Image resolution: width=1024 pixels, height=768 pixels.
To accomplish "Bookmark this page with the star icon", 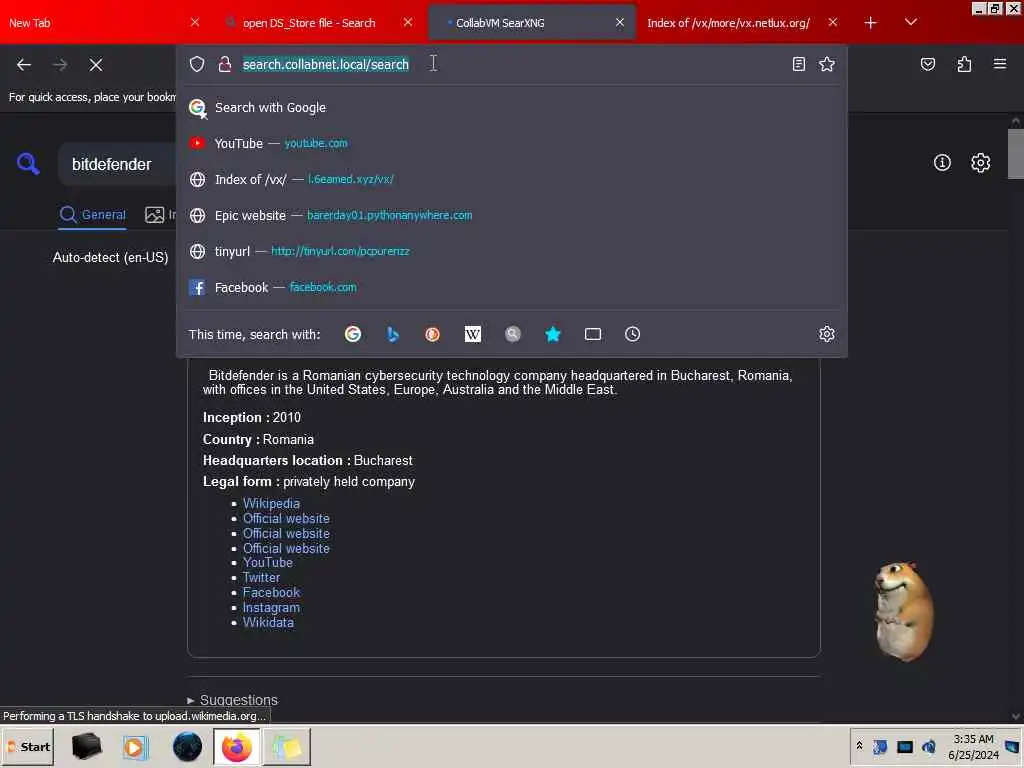I will point(827,64).
